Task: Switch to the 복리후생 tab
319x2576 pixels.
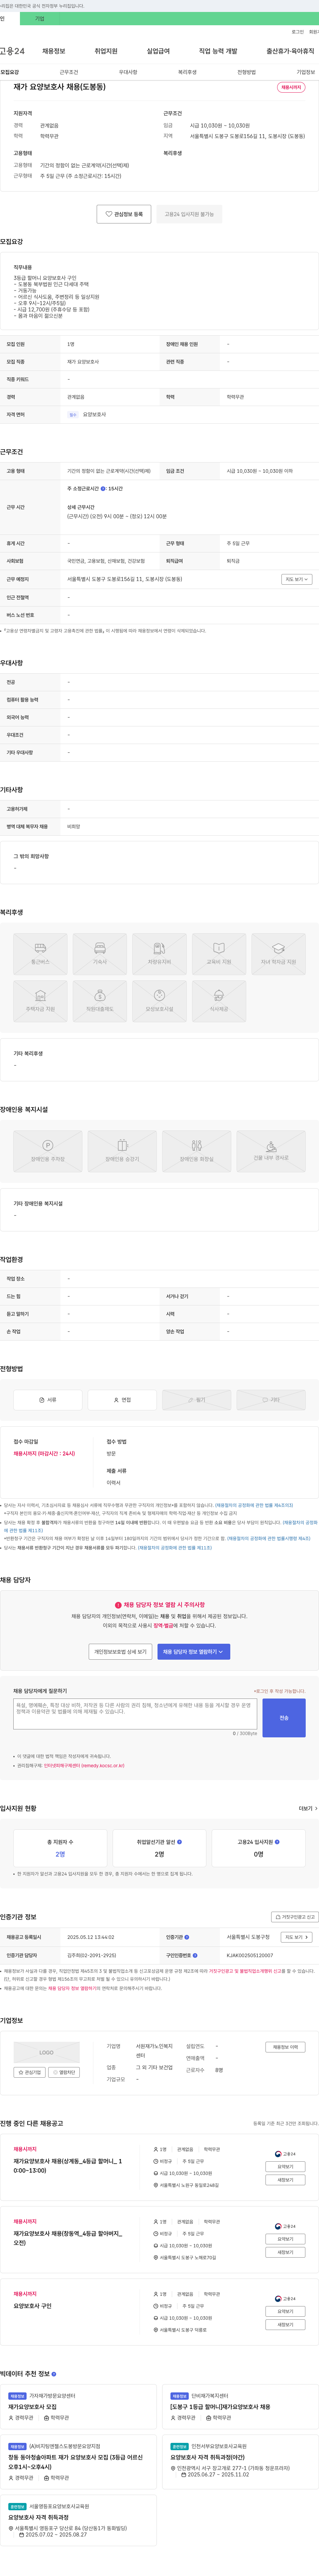Action: coord(187,72)
